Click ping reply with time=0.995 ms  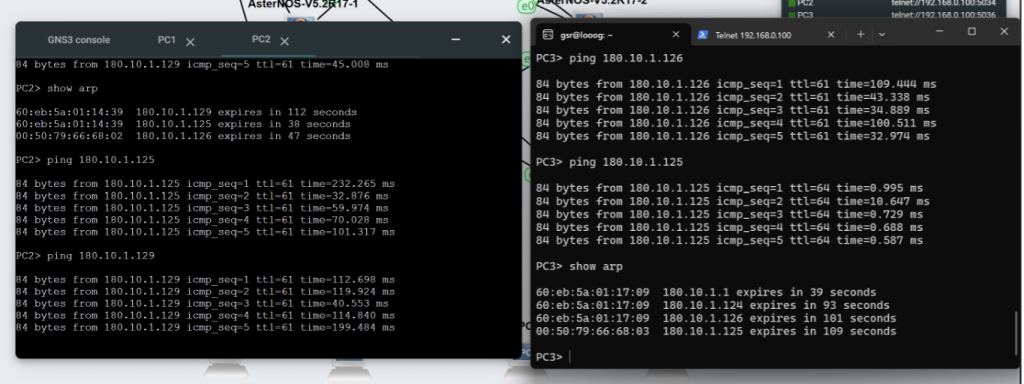coord(729,189)
